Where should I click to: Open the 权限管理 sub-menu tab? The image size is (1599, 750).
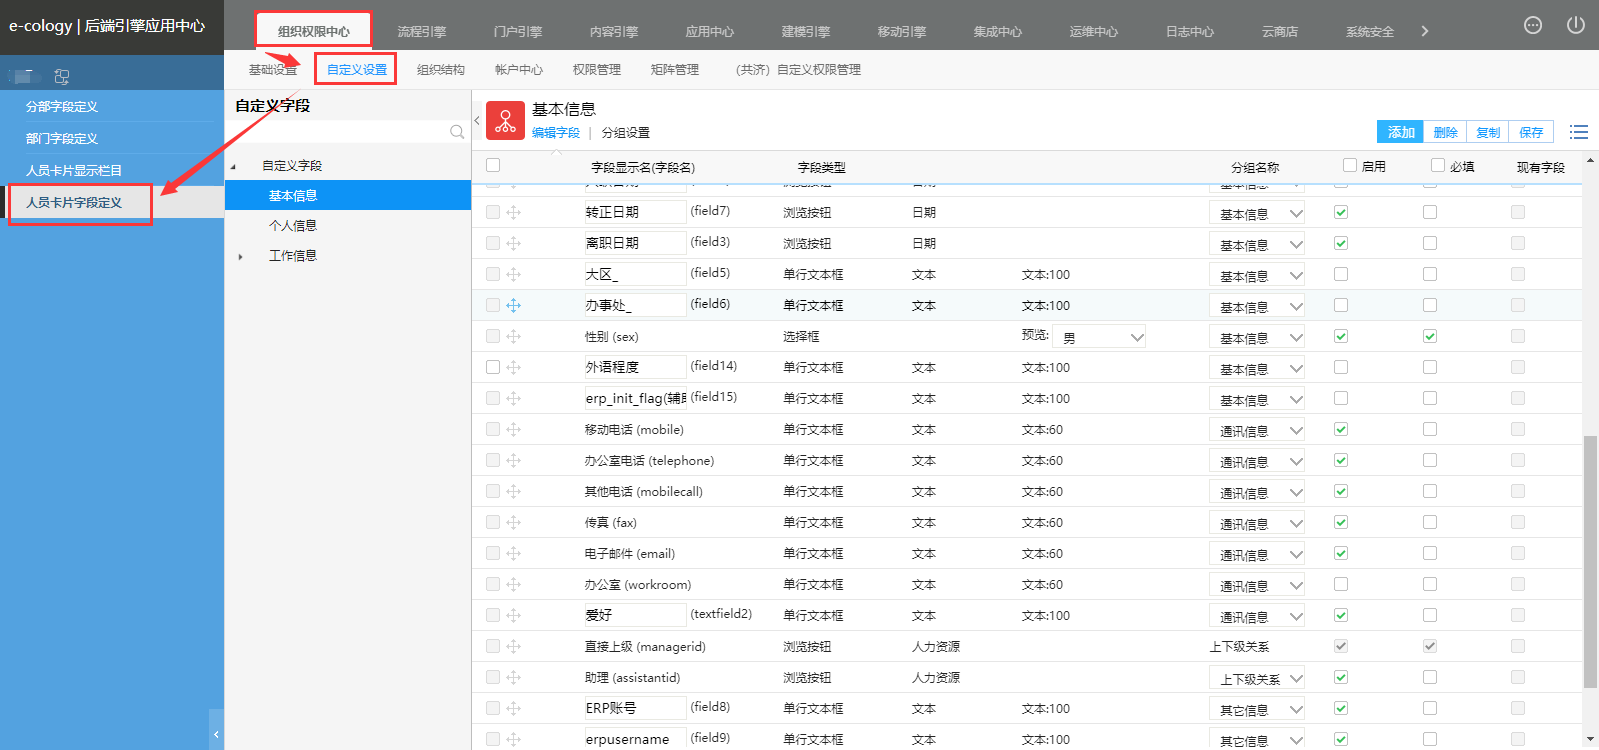tap(596, 70)
